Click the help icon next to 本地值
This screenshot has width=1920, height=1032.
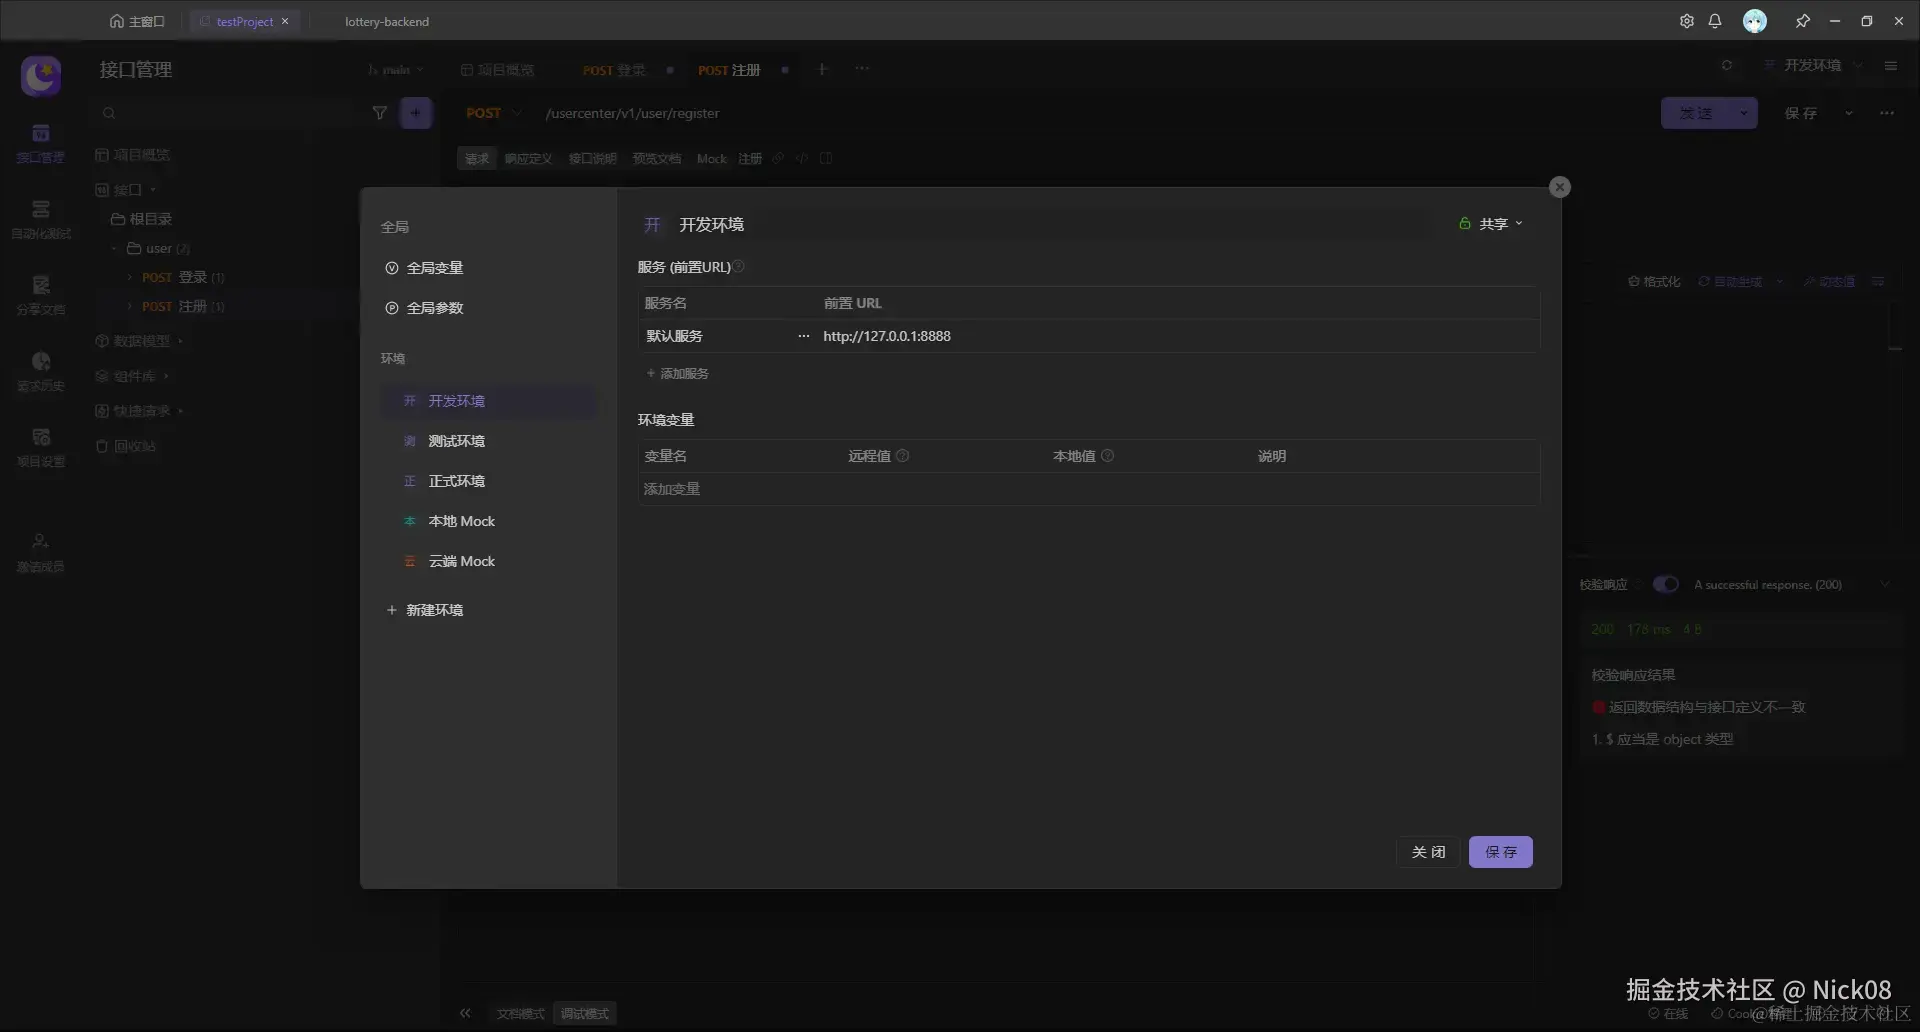(x=1107, y=456)
